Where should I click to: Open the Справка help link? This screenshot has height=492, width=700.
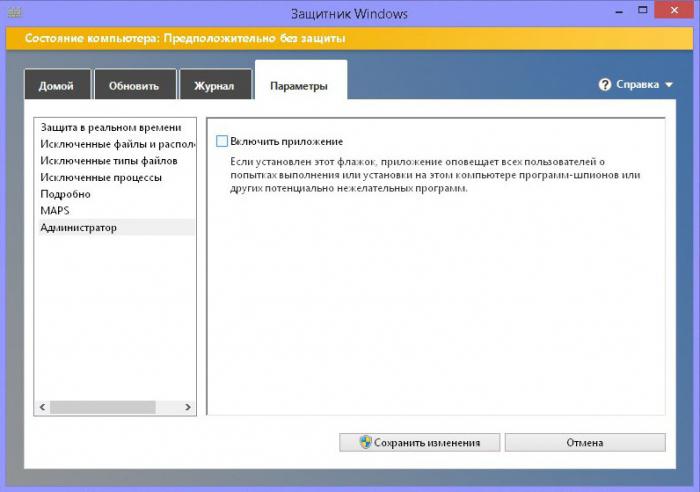[x=637, y=84]
